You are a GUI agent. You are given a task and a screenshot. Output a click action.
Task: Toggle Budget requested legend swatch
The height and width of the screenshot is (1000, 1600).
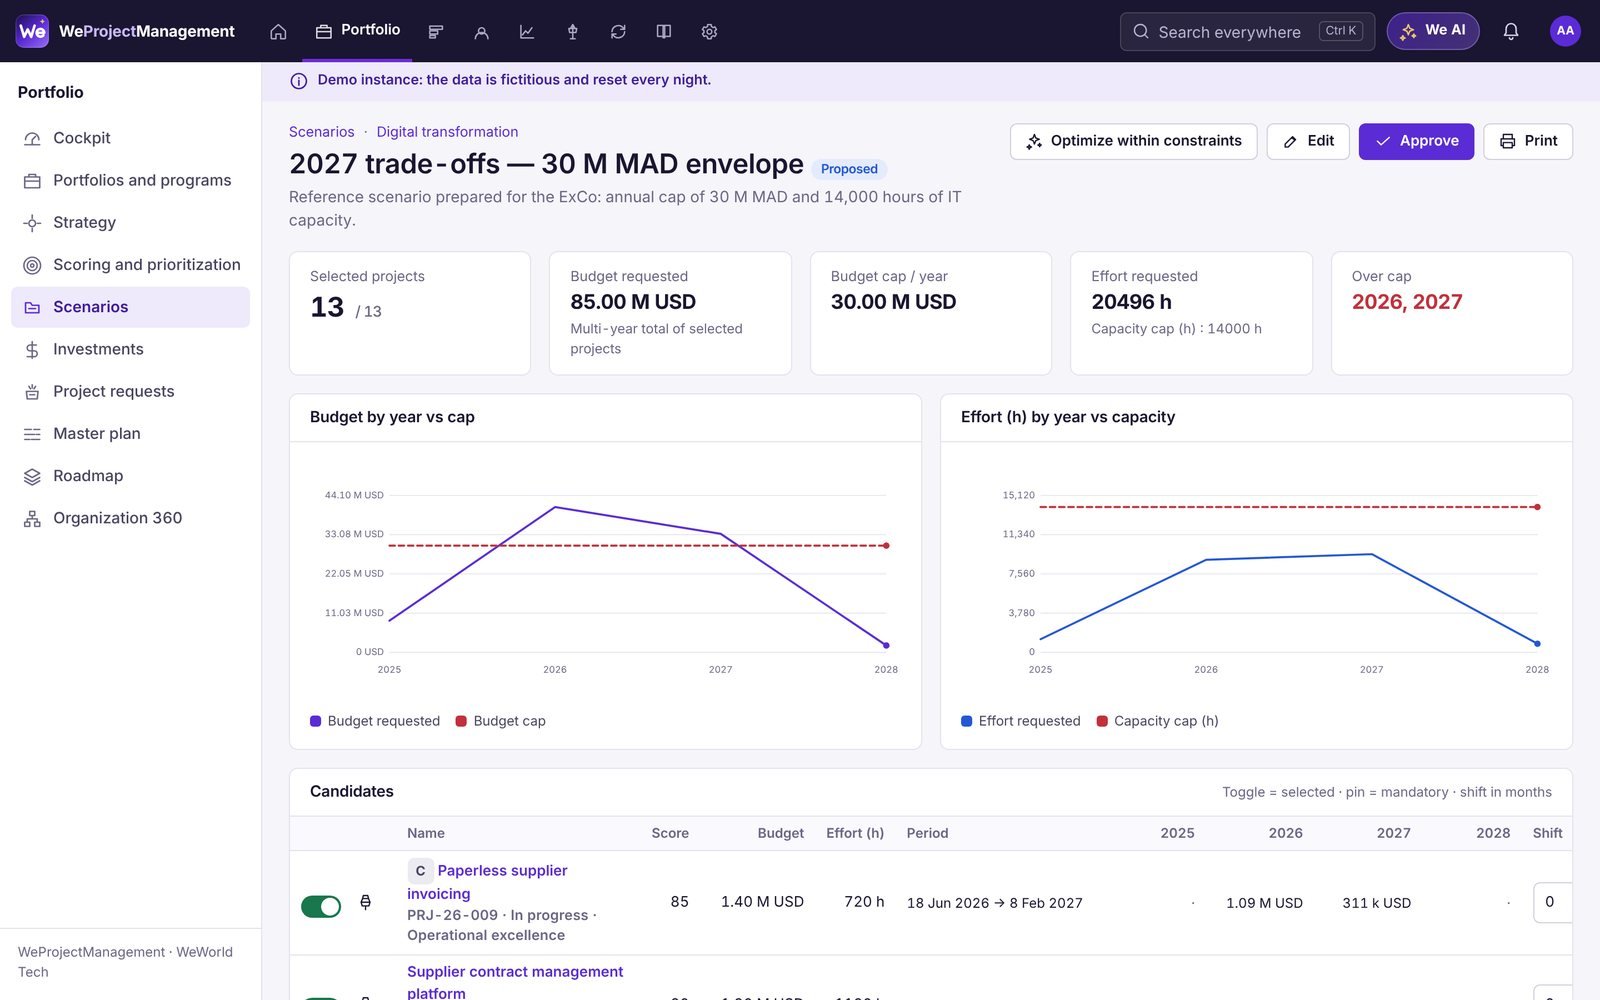316,721
